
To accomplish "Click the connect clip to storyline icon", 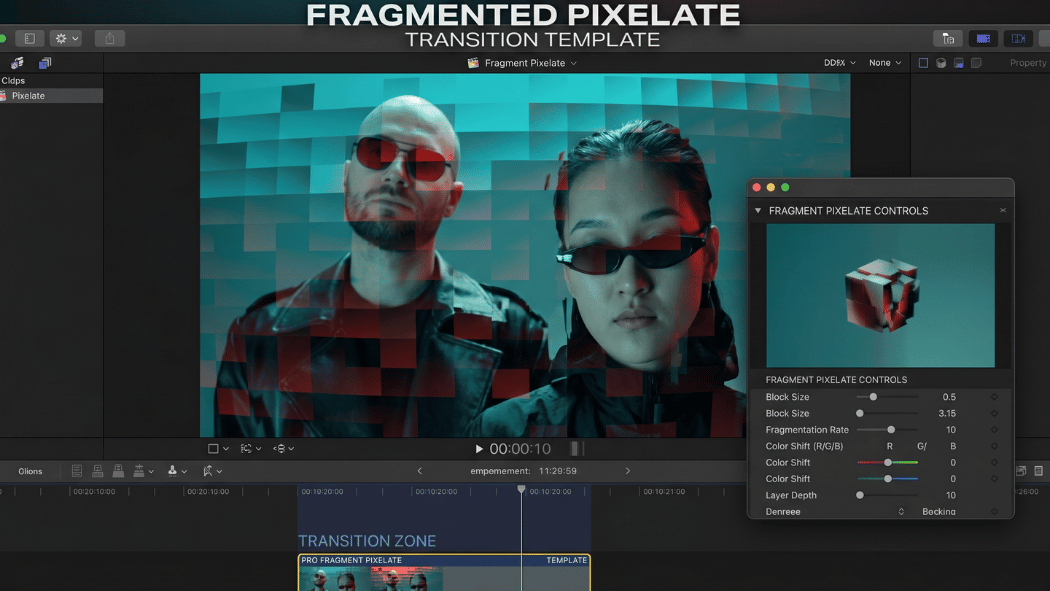I will (77, 471).
